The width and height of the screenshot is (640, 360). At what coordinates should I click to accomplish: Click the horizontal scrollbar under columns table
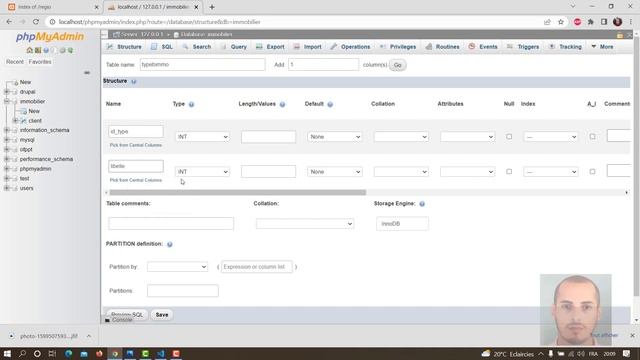coord(238,192)
